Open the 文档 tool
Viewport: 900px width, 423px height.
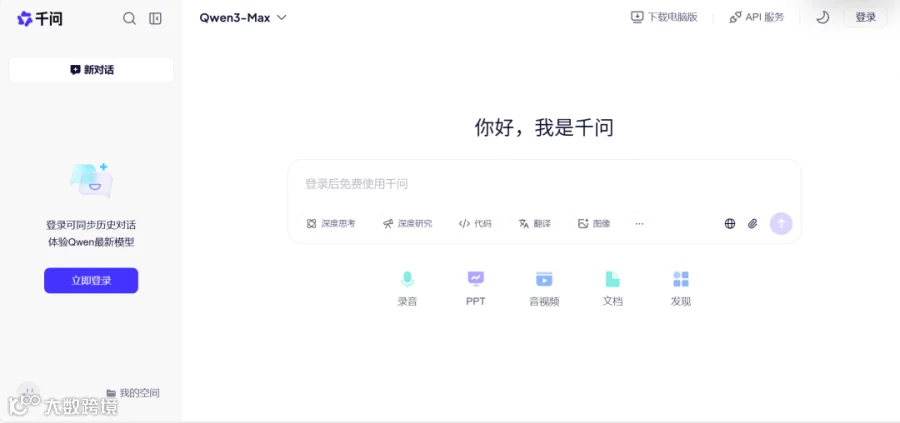[x=612, y=289]
